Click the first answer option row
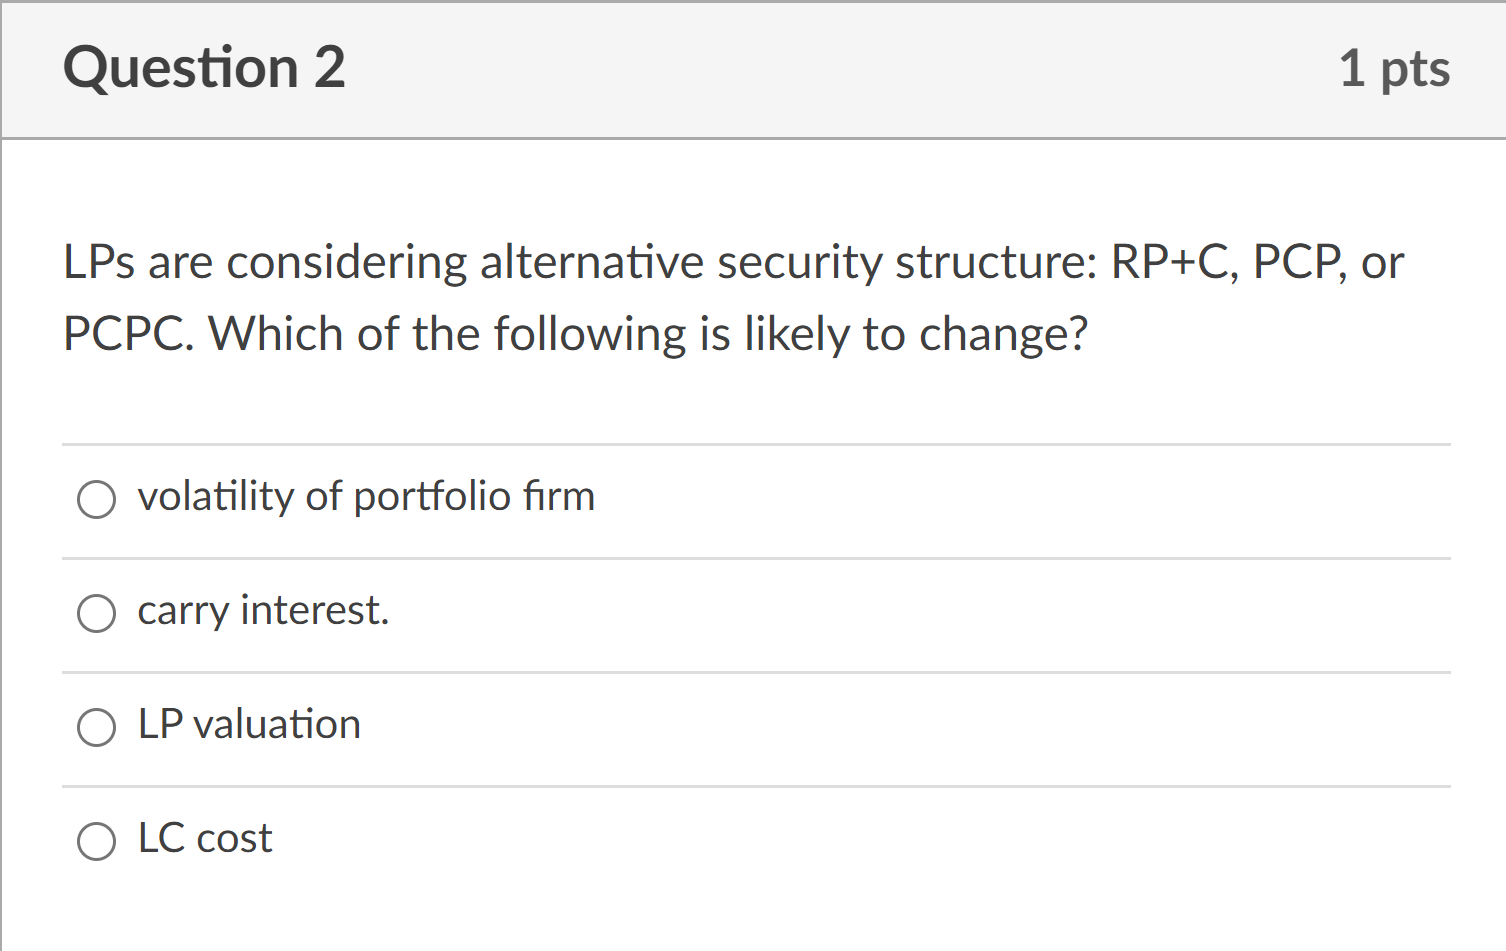Viewport: 1506px width, 951px height. tap(750, 499)
